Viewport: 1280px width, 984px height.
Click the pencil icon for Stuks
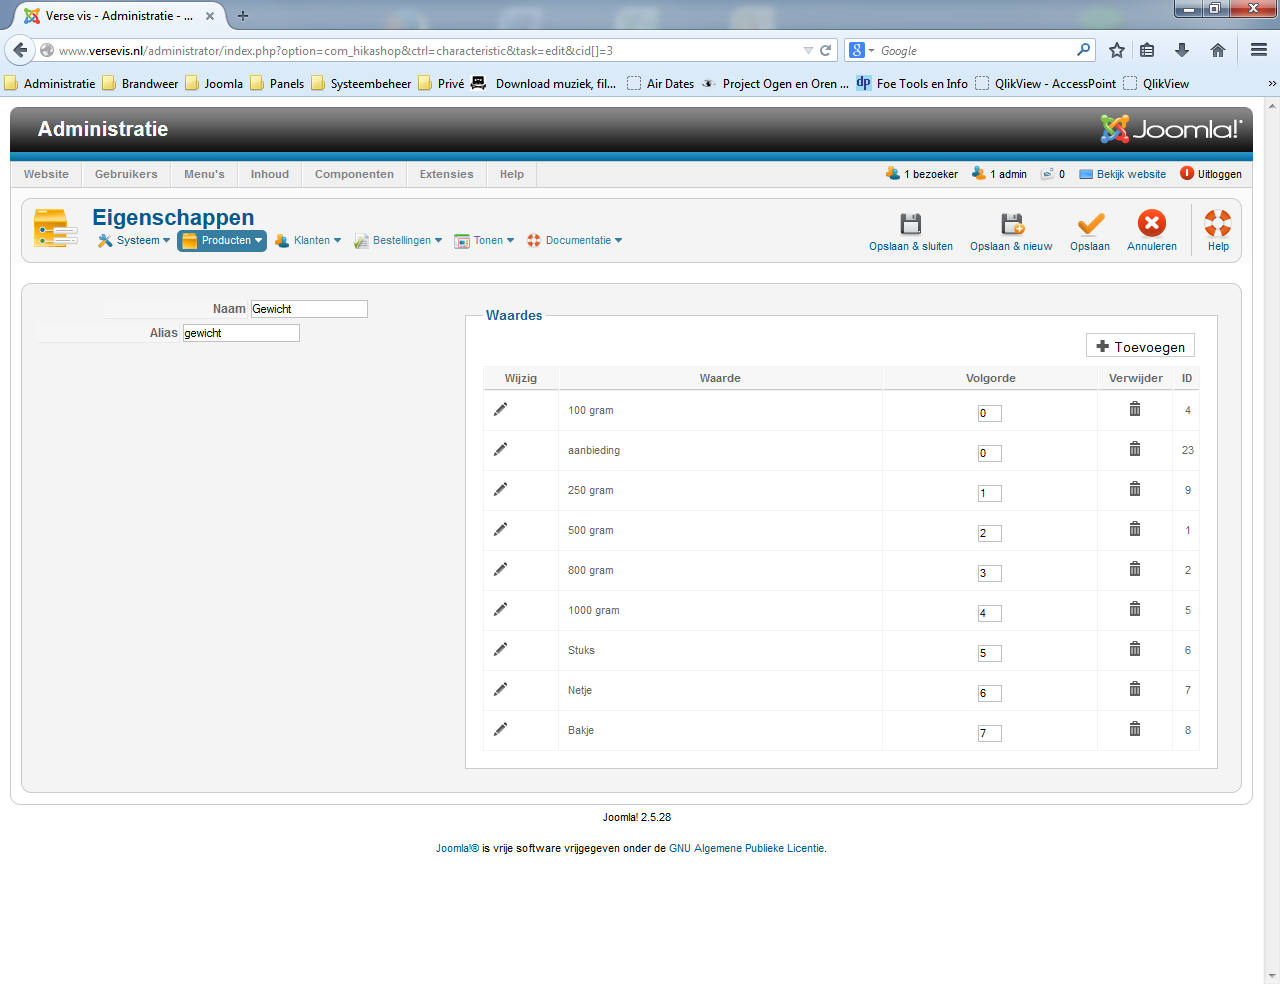pos(500,649)
